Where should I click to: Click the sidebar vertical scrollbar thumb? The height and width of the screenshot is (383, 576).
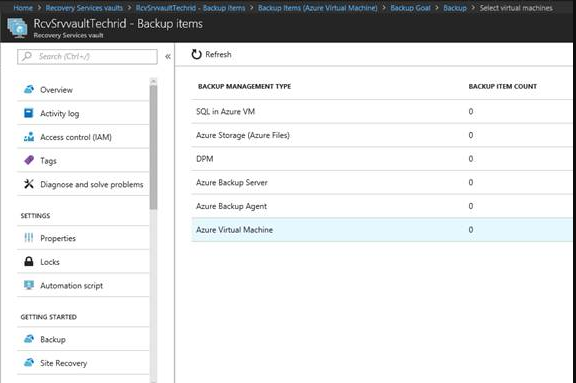pos(153,147)
